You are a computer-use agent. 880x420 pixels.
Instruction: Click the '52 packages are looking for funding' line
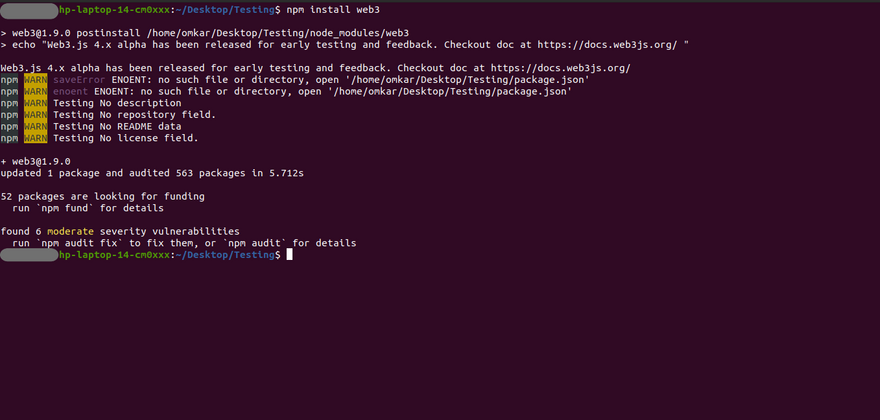tap(103, 196)
